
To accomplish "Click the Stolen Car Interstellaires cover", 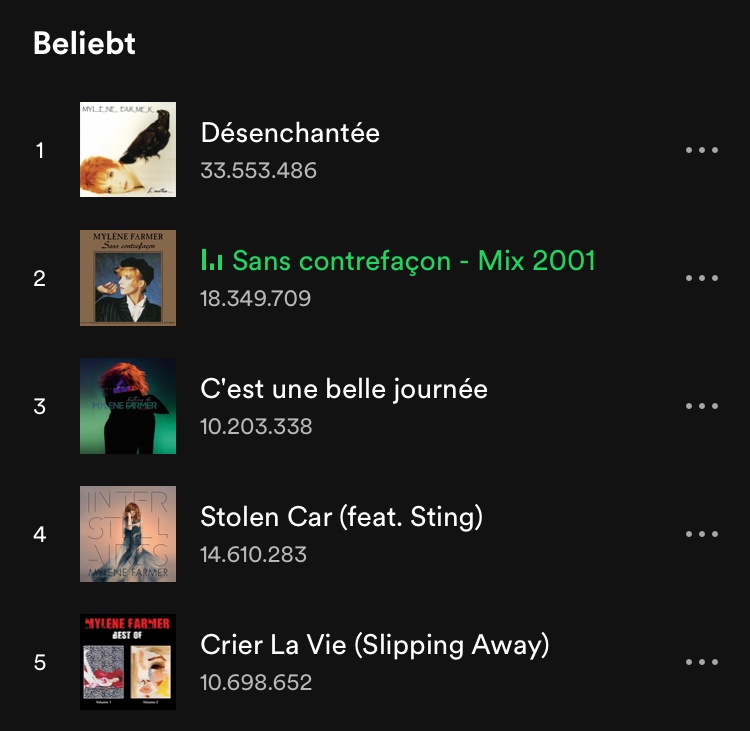I will coord(128,534).
